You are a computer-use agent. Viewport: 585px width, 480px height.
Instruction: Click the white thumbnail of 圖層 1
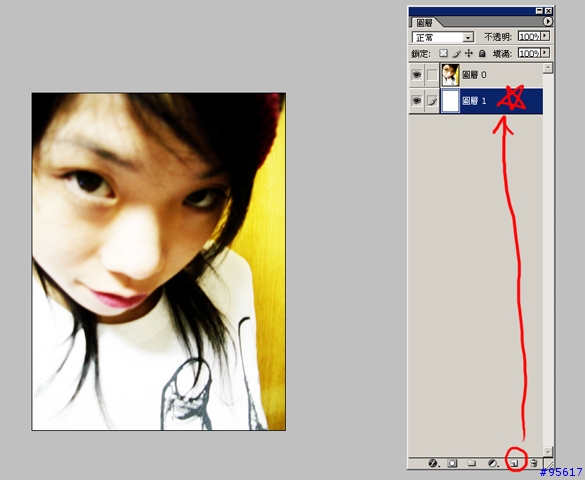click(x=450, y=101)
